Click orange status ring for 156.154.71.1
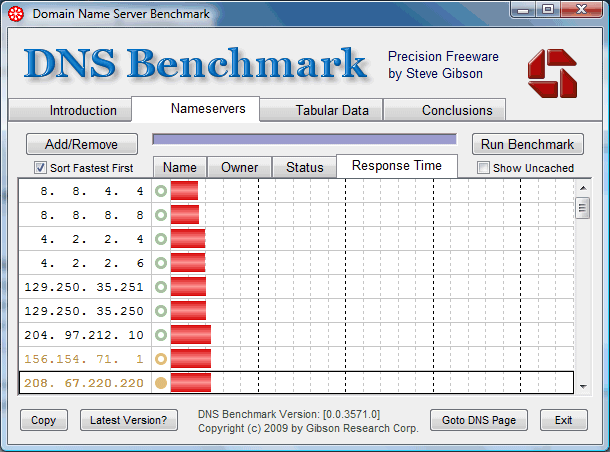The width and height of the screenshot is (610, 452). [161, 359]
